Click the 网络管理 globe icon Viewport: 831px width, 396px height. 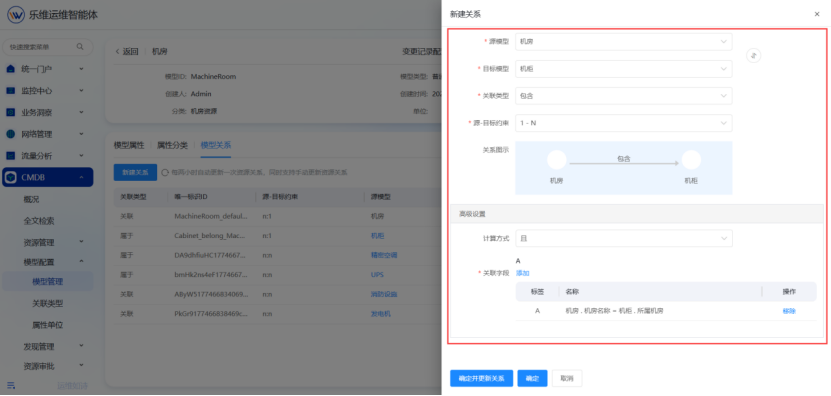(11, 134)
